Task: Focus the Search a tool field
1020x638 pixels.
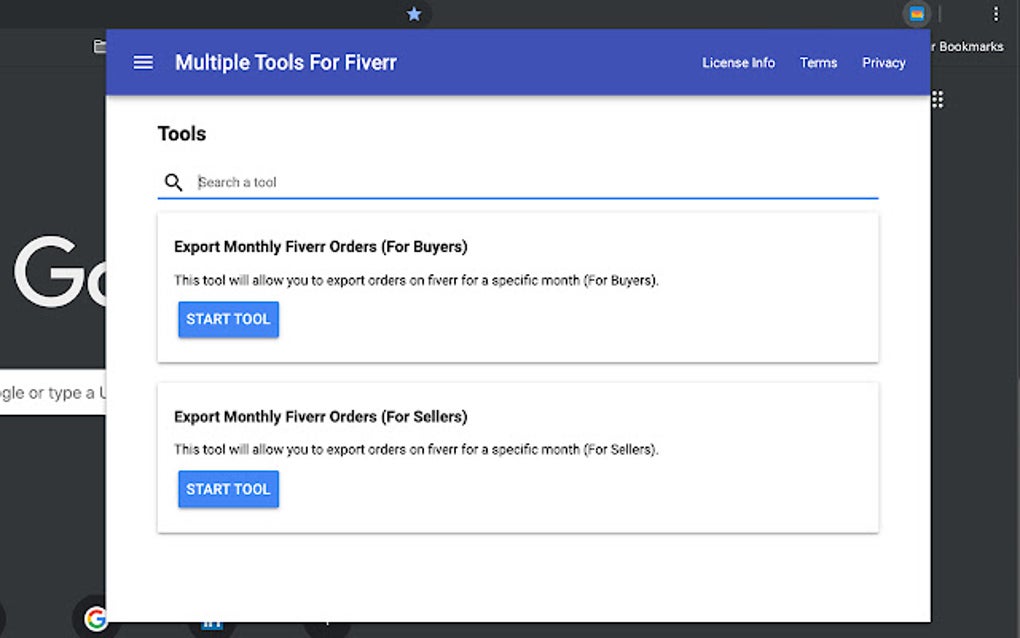Action: tap(530, 182)
